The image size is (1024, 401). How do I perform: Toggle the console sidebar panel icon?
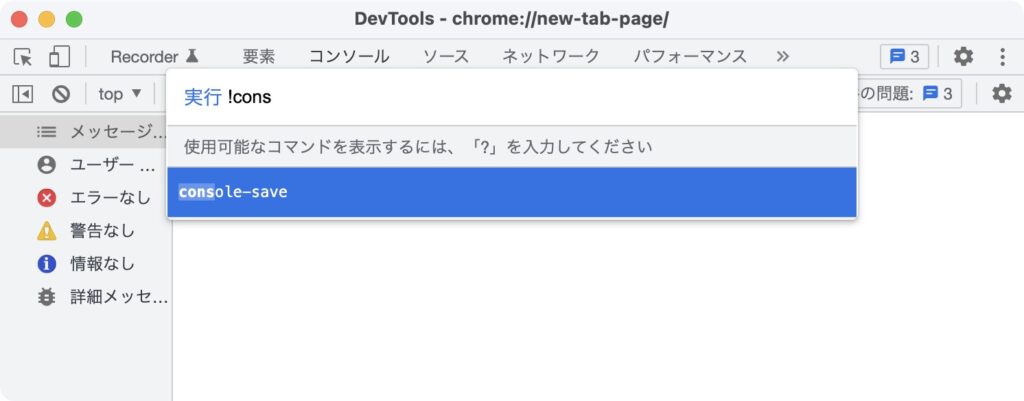tap(23, 94)
